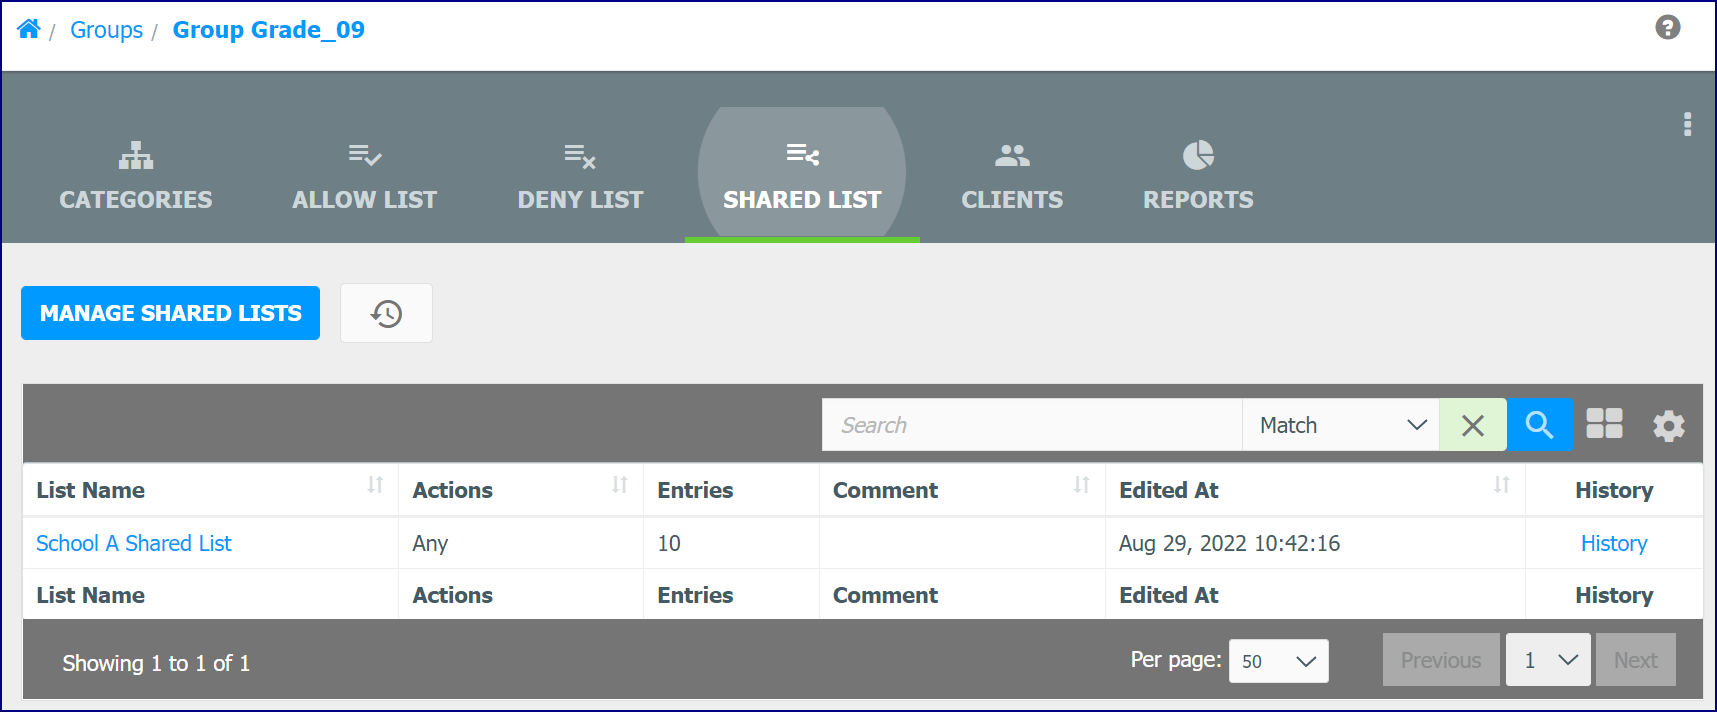This screenshot has width=1717, height=712.
Task: Open the Clients tab
Action: point(1012,176)
